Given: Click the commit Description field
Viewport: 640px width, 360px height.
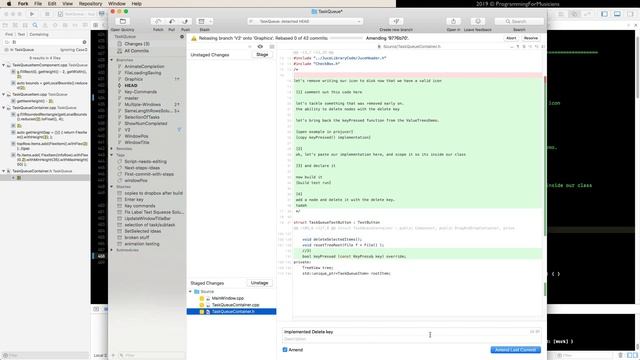Looking at the screenshot, I should click(410, 339).
